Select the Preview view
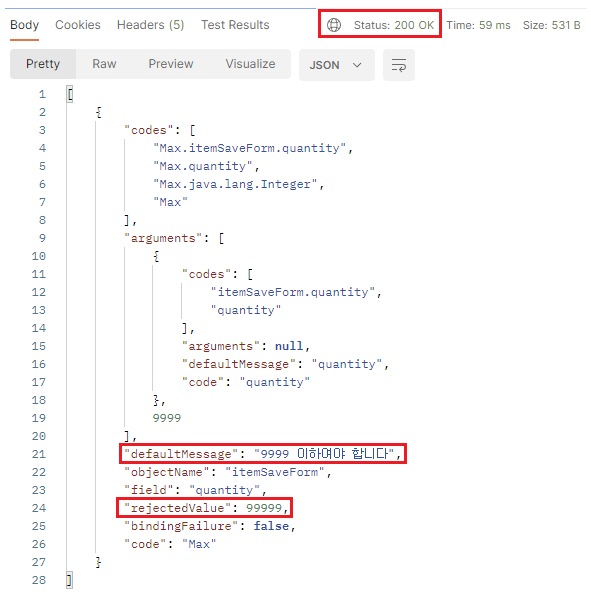 [171, 64]
